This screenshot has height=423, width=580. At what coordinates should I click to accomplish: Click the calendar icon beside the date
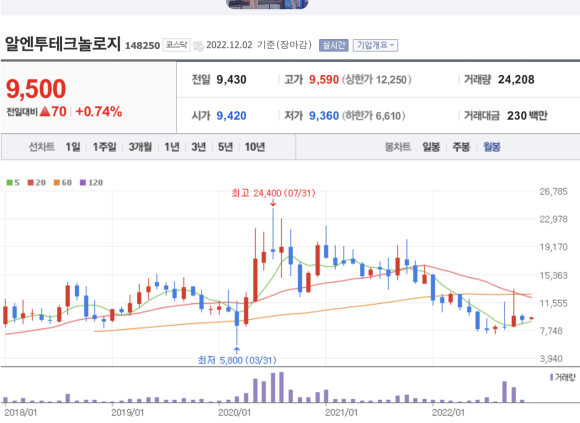199,45
